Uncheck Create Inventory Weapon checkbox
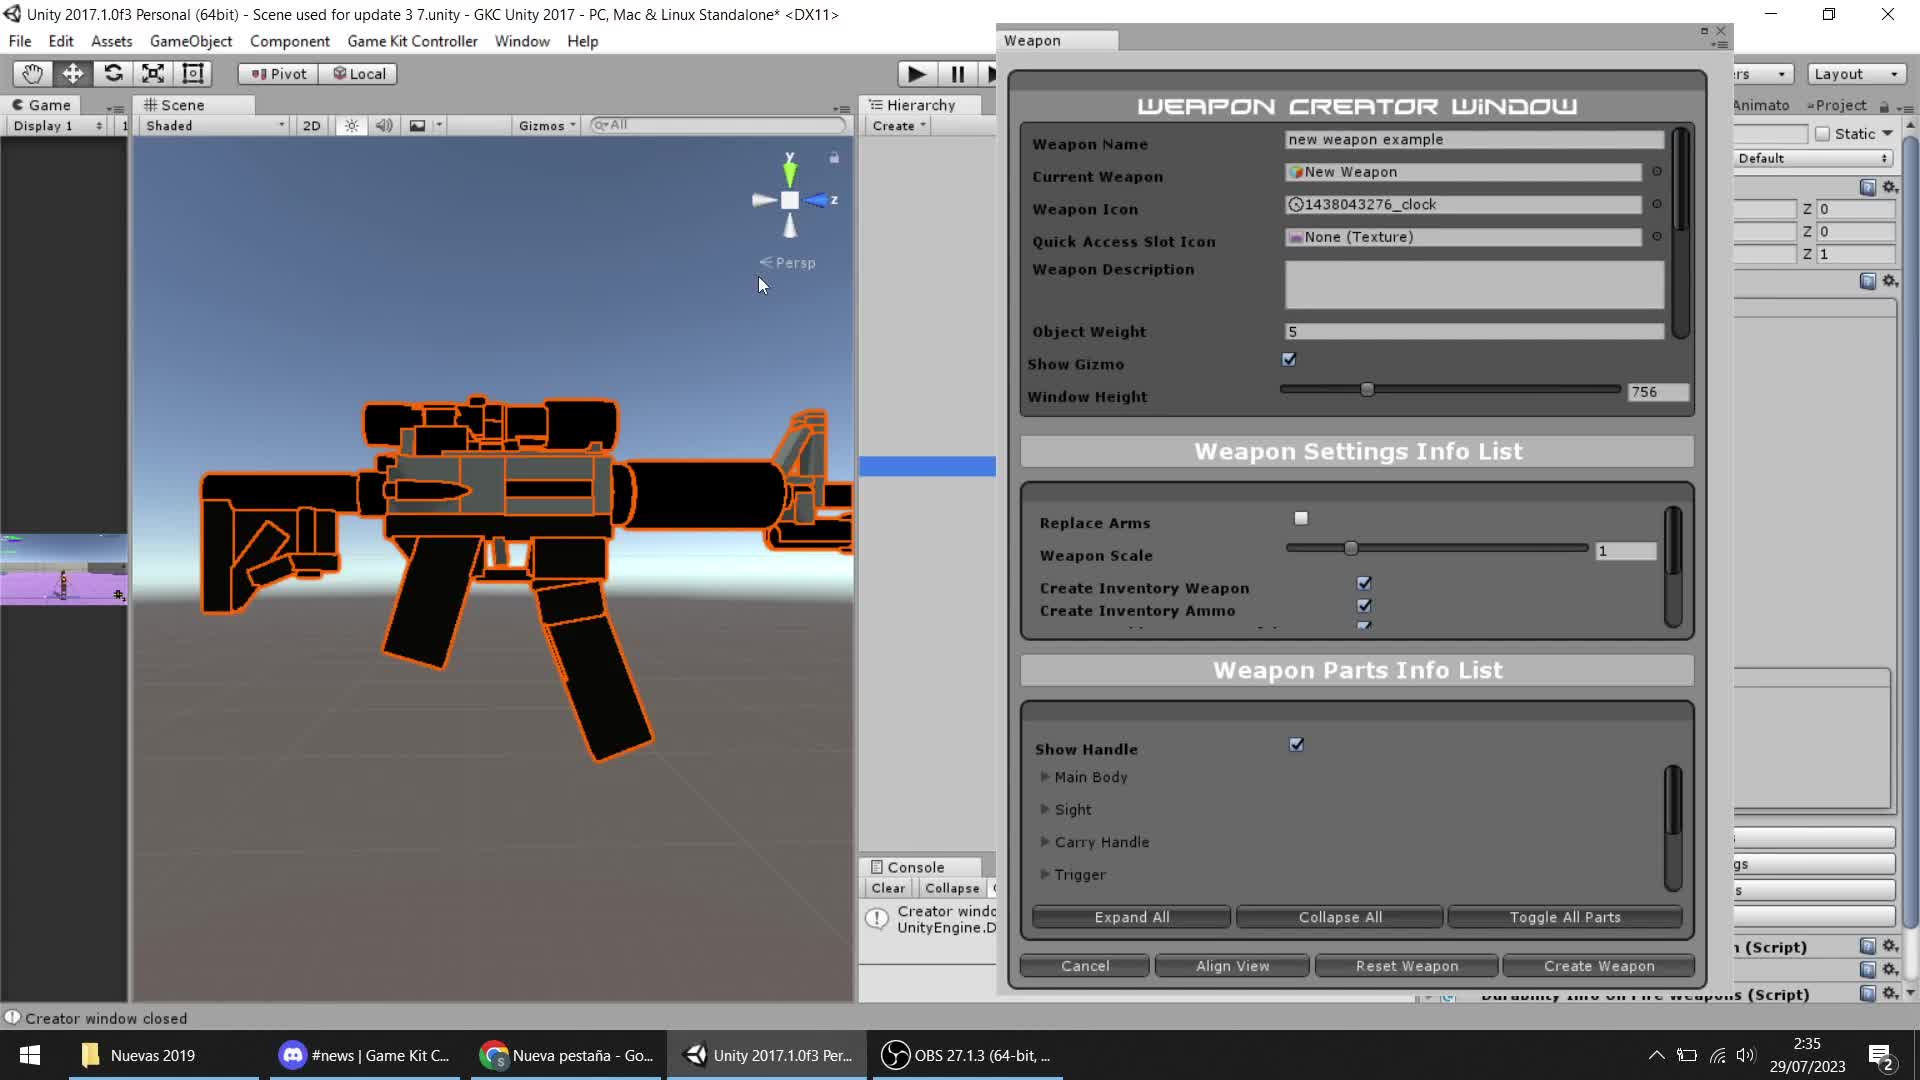The width and height of the screenshot is (1920, 1080). (x=1364, y=583)
